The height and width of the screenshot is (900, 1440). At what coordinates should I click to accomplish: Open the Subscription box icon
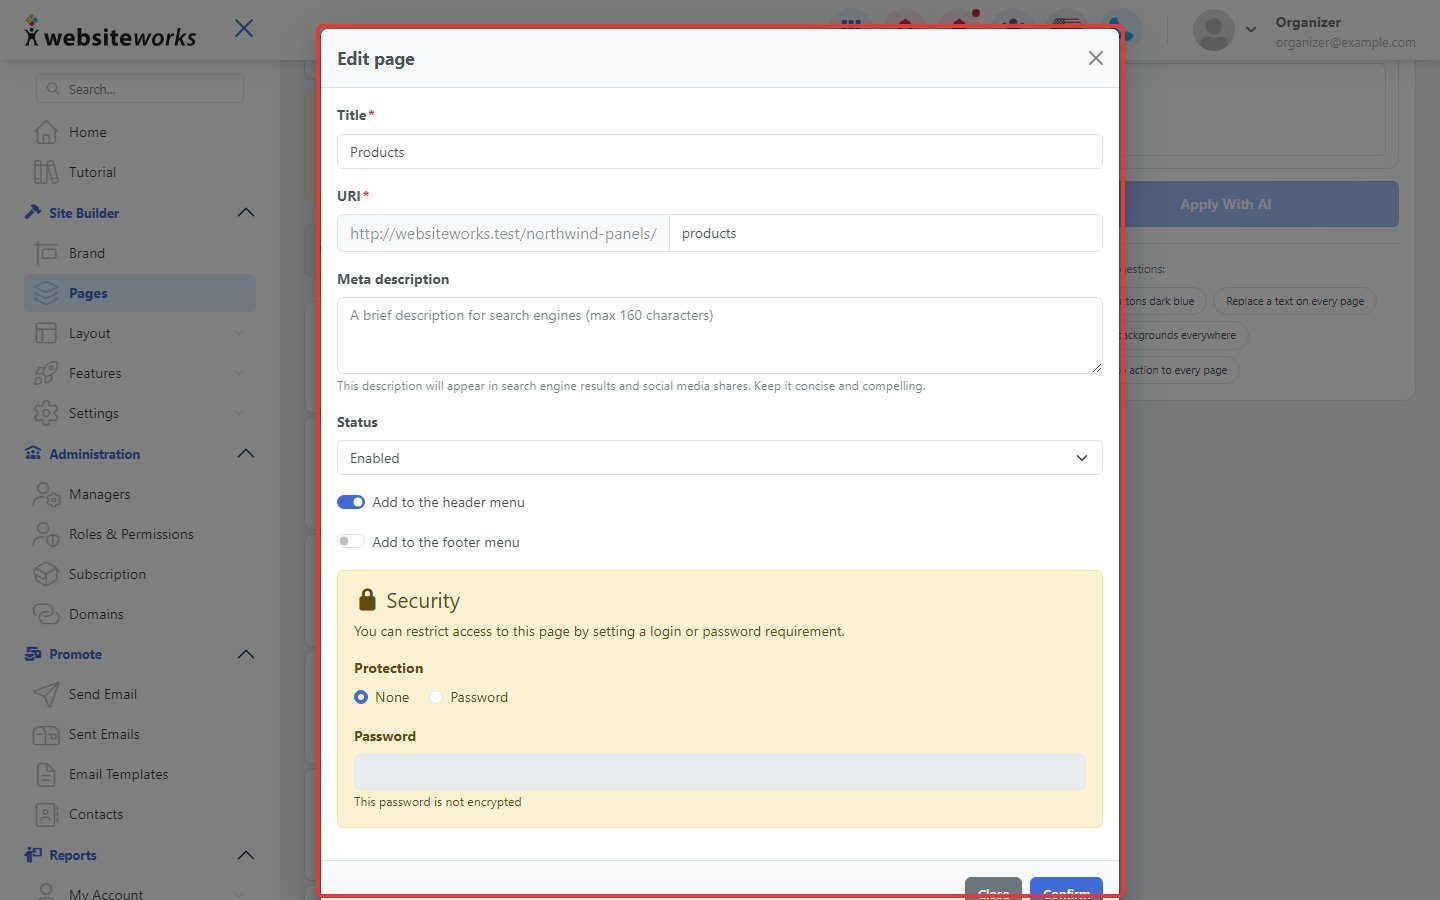(45, 574)
